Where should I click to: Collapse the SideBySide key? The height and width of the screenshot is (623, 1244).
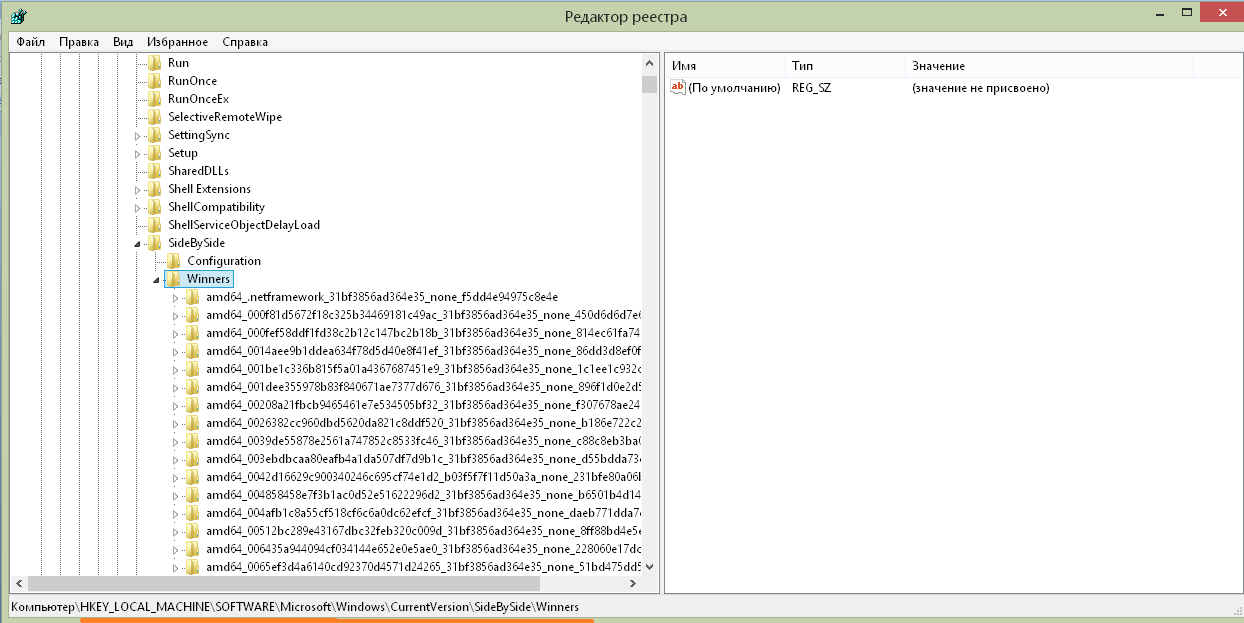[x=138, y=243]
